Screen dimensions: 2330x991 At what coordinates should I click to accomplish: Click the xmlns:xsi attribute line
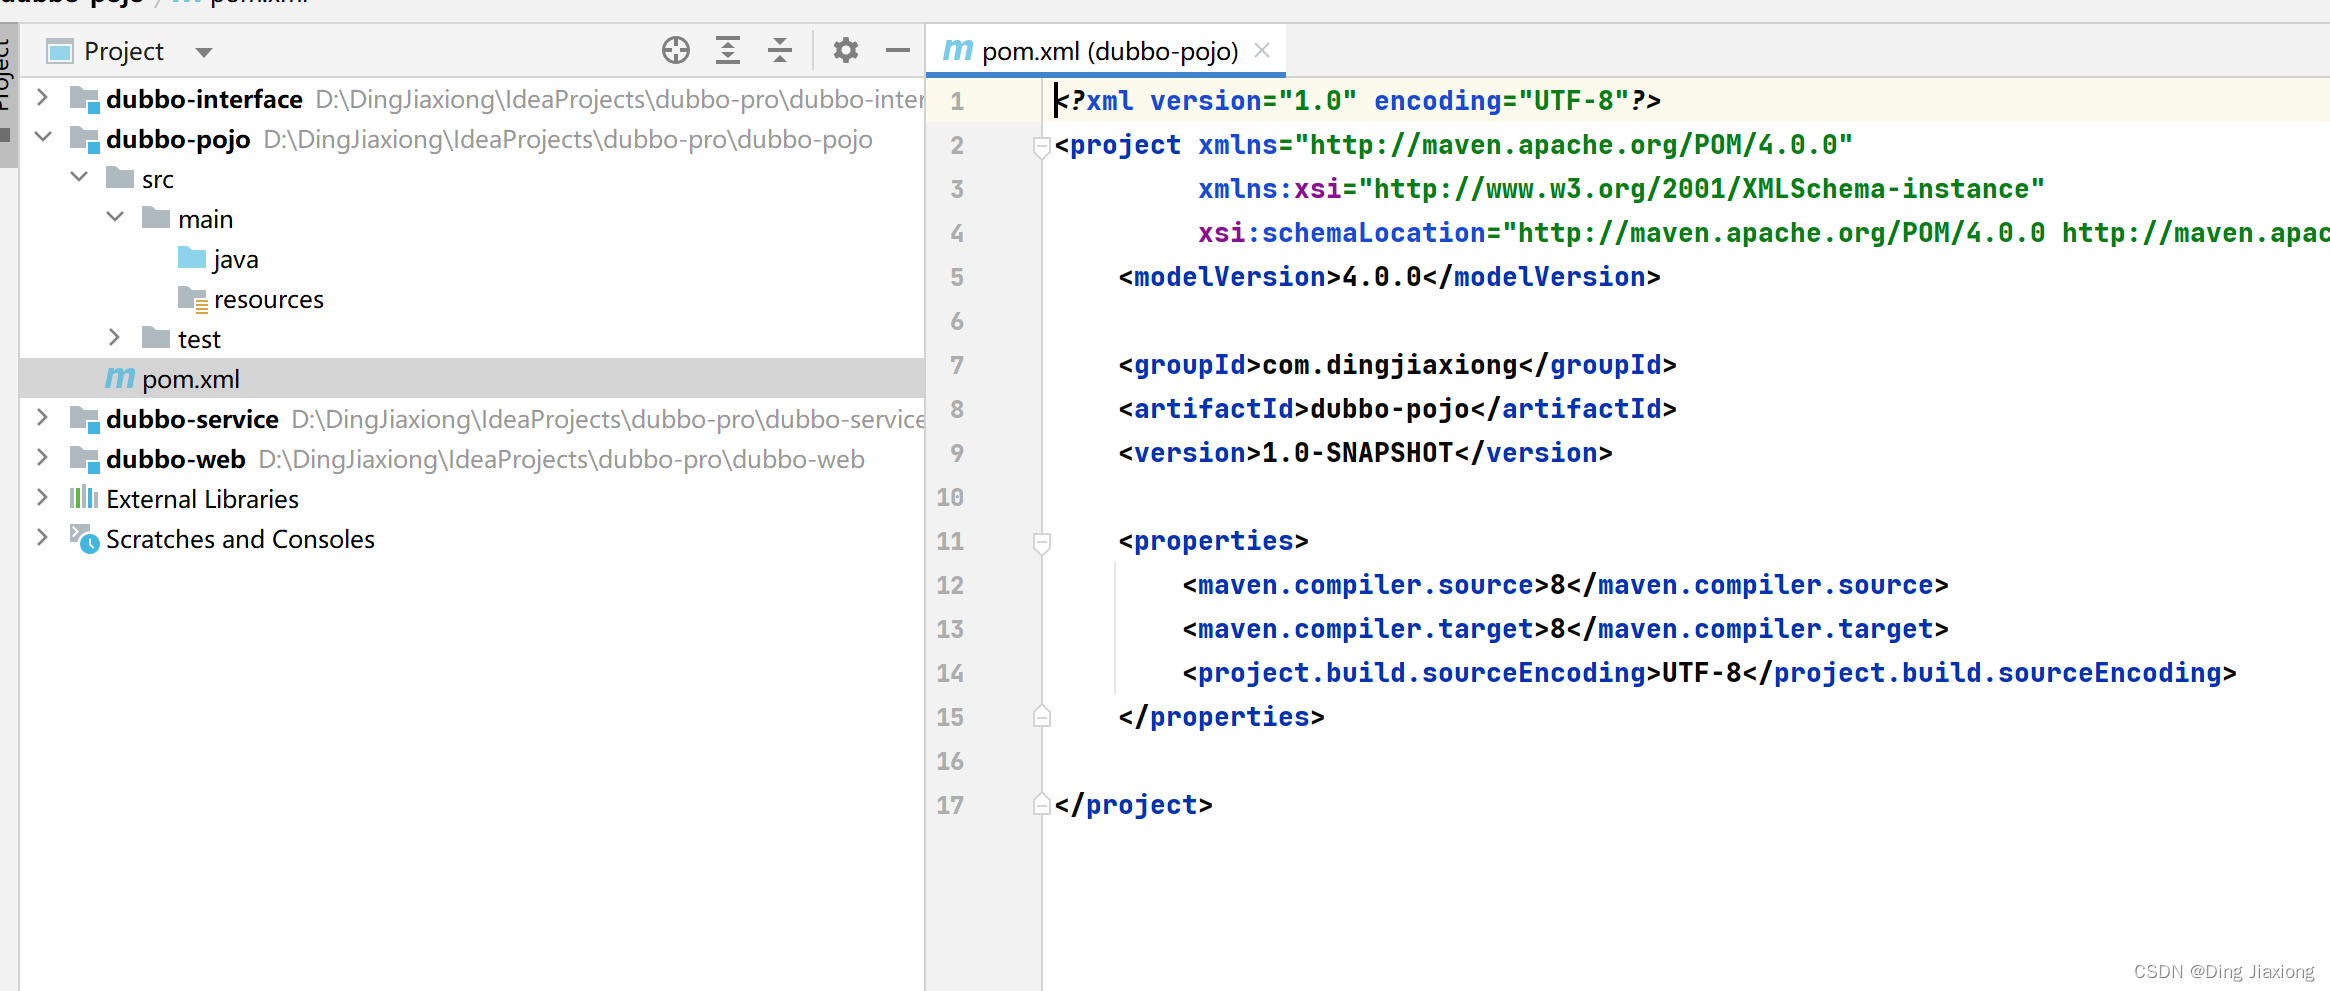pyautogui.click(x=1621, y=189)
